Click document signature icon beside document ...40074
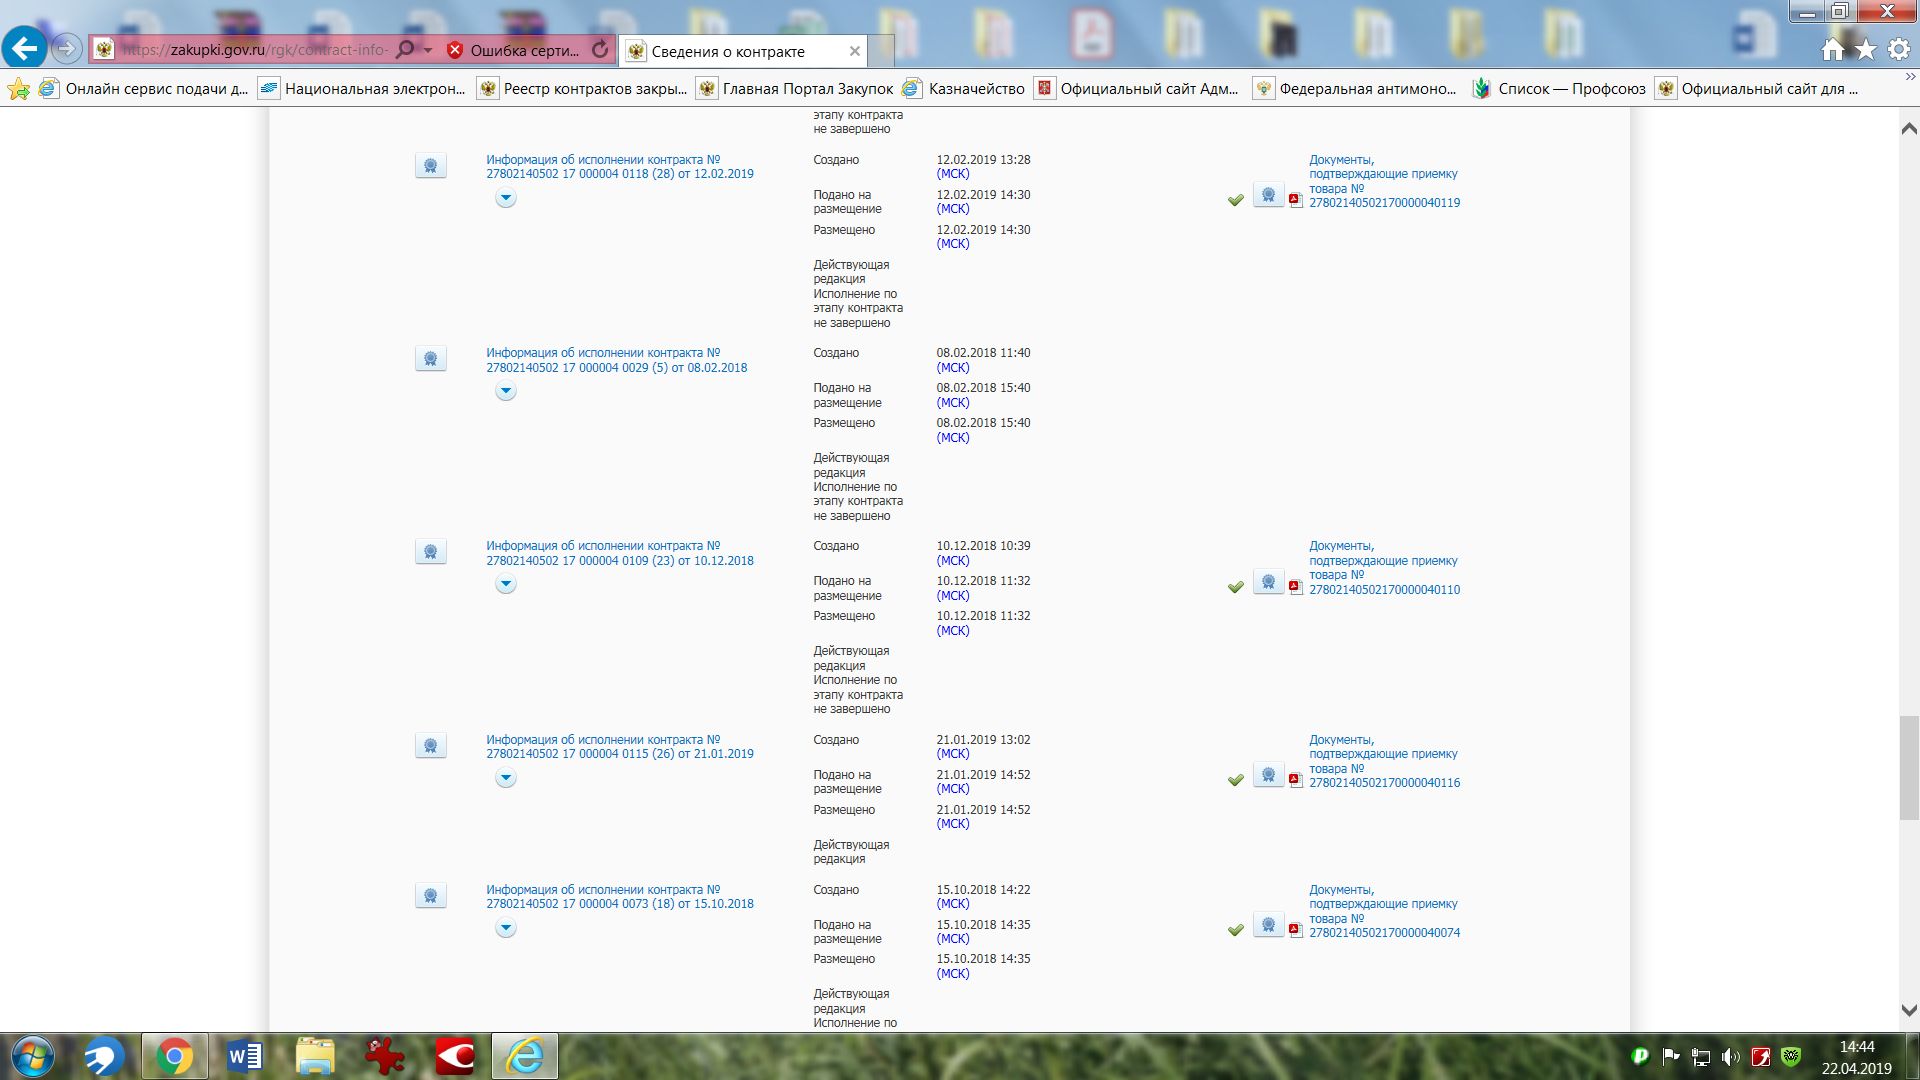Image resolution: width=1920 pixels, height=1080 pixels. pyautogui.click(x=1269, y=926)
